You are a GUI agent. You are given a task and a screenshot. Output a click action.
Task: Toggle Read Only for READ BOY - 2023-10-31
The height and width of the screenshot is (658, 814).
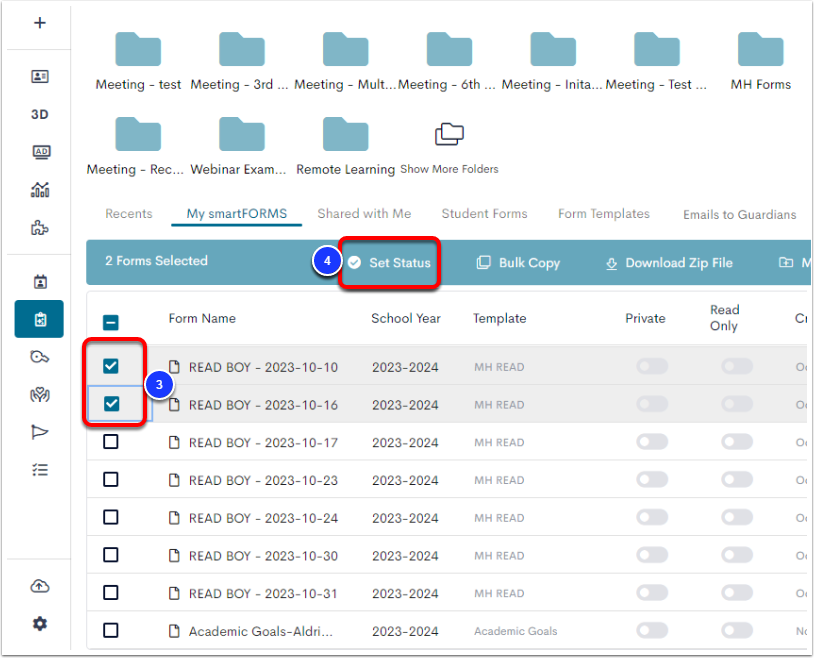point(737,593)
